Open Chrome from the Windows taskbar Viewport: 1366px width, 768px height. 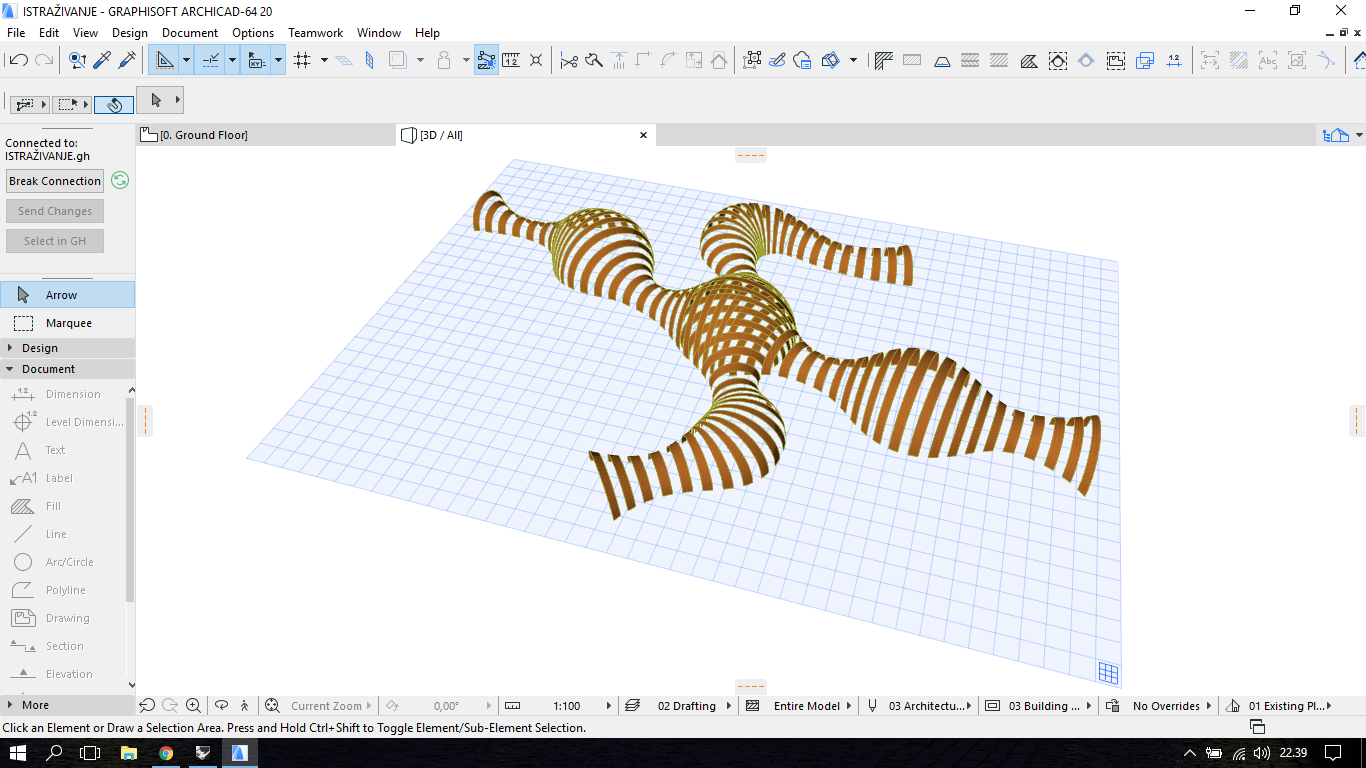[166, 753]
